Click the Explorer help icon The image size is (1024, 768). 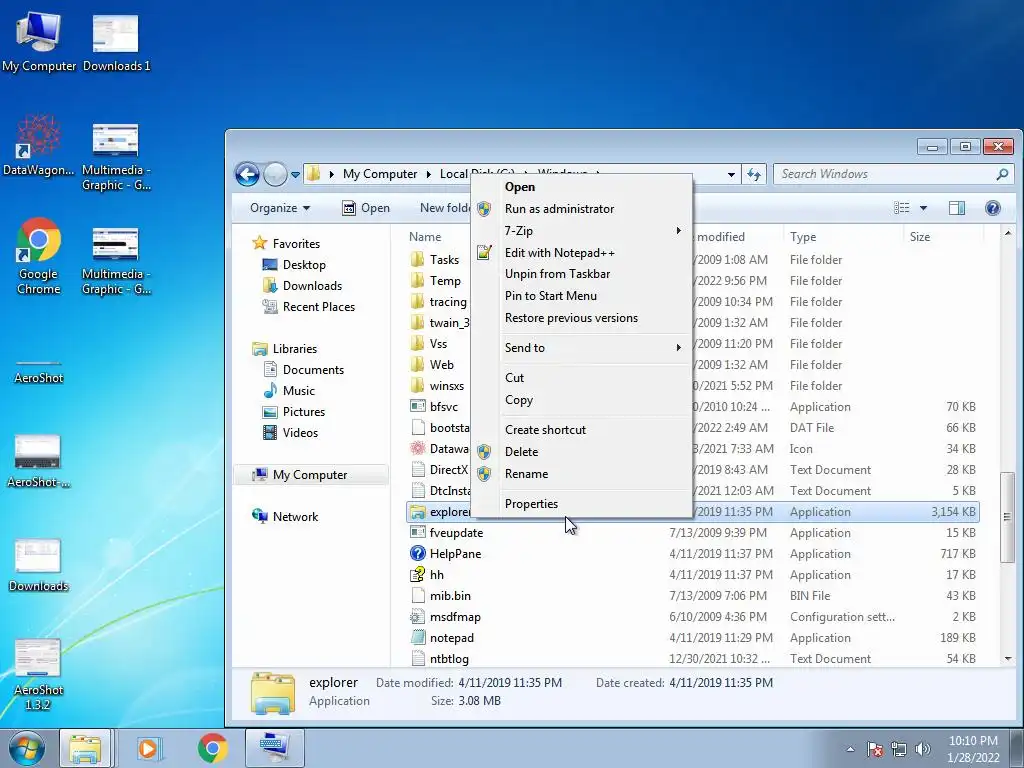[993, 208]
